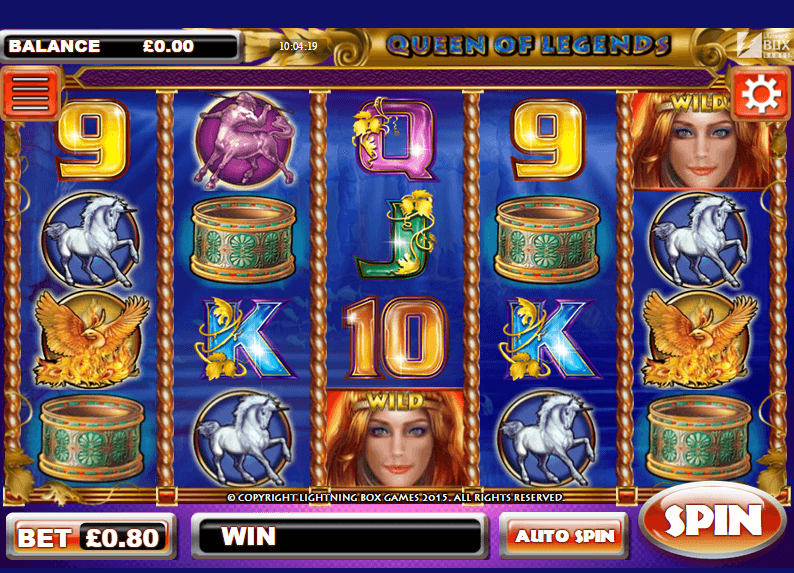The width and height of the screenshot is (794, 573).
Task: Click the BALANCE display
Action: (x=122, y=47)
